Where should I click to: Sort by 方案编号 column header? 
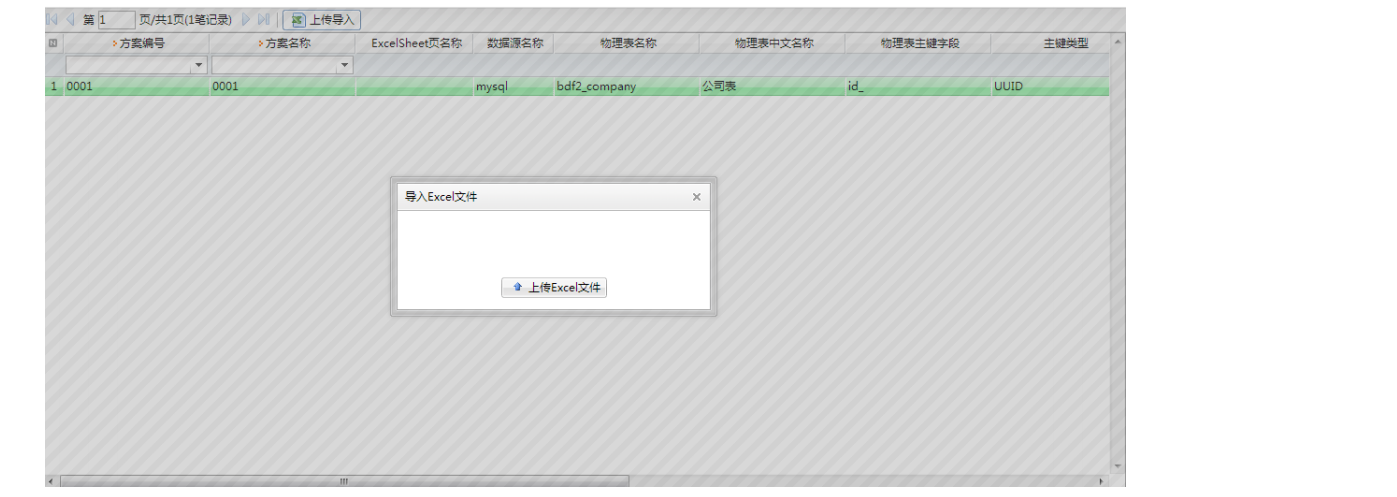pos(138,43)
